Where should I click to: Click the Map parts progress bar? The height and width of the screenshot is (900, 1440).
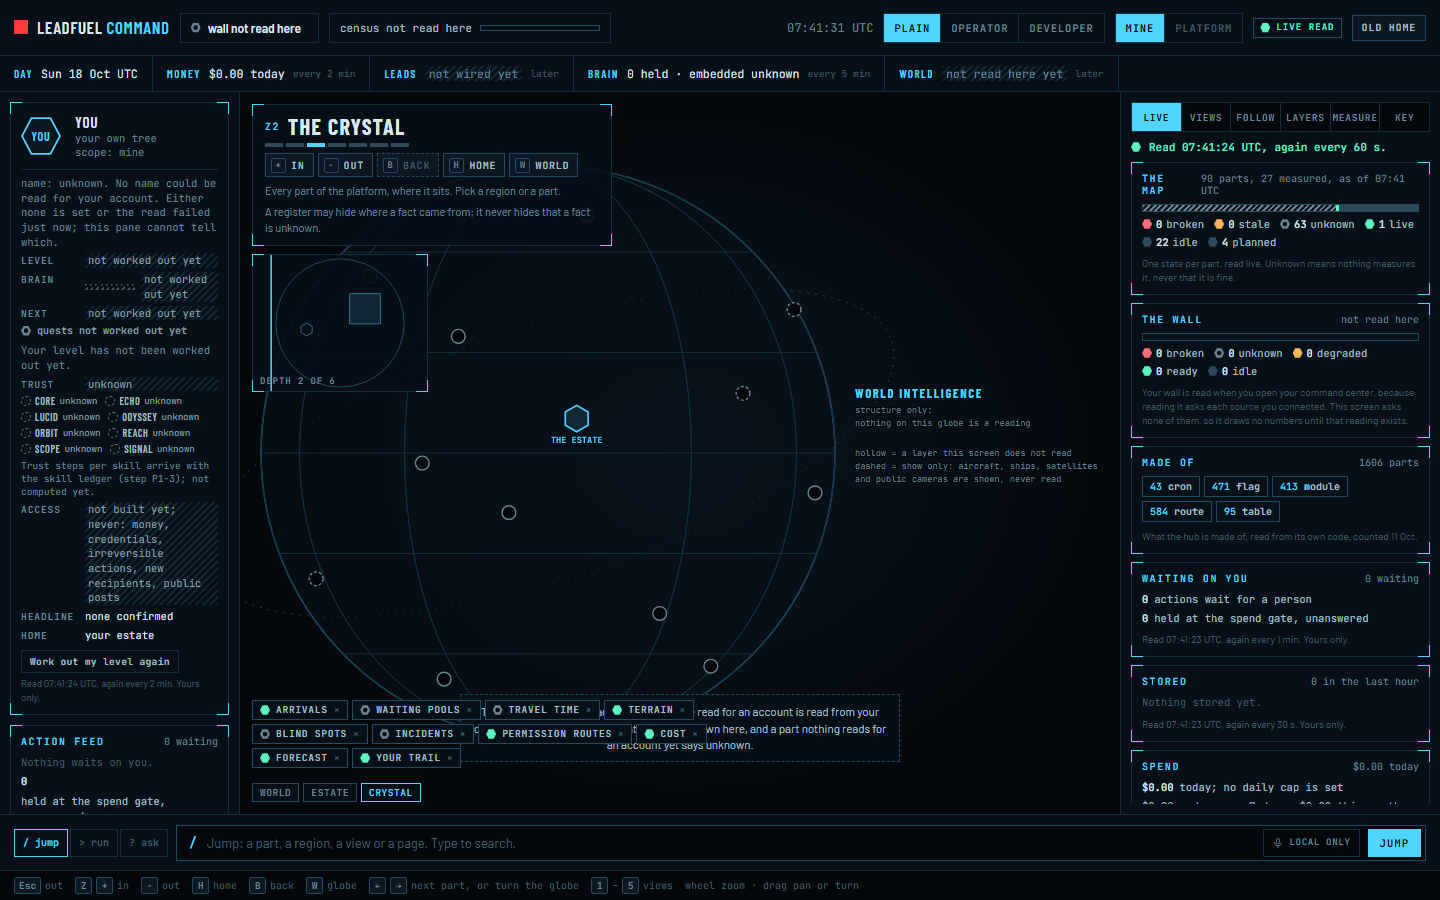[x=1280, y=209]
